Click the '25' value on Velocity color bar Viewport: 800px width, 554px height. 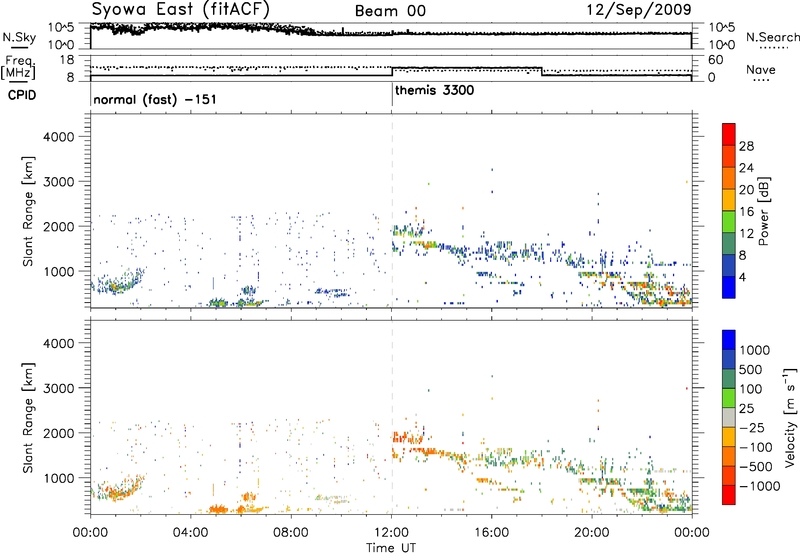tap(747, 409)
